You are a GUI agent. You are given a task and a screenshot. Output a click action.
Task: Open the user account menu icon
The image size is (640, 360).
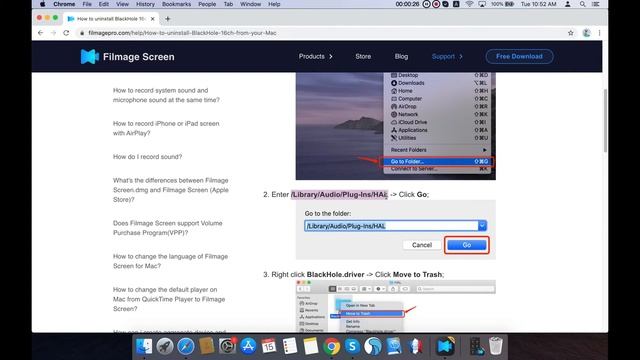click(x=567, y=4)
